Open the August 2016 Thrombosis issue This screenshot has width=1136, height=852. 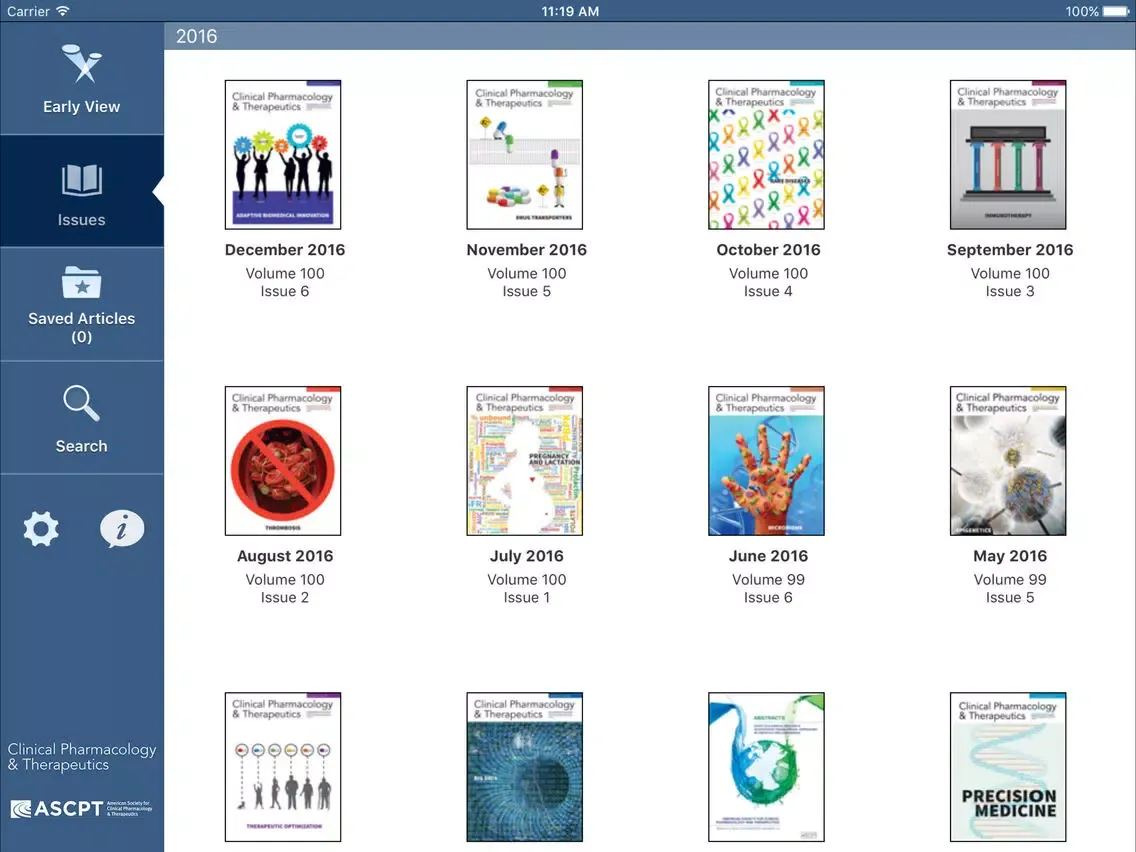pyautogui.click(x=284, y=460)
